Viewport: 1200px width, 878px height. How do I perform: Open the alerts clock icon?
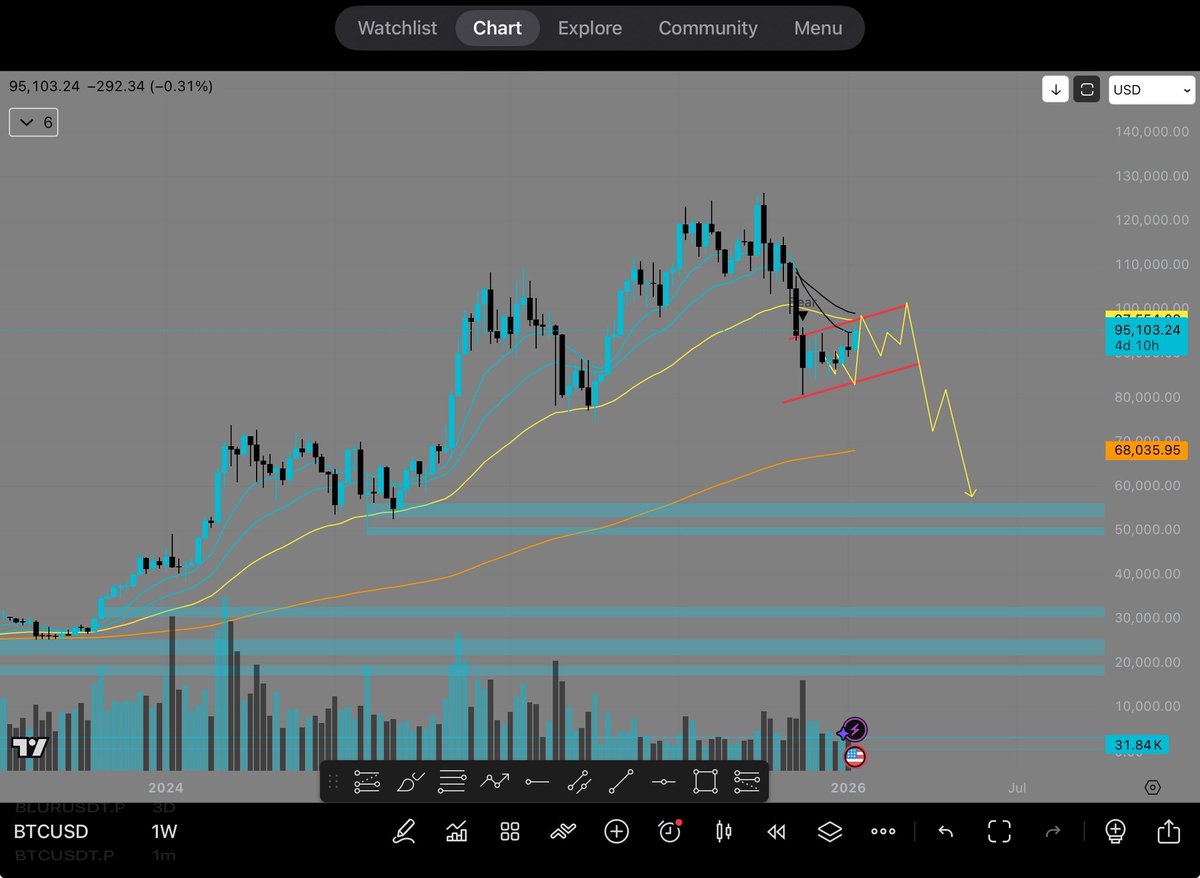point(670,831)
